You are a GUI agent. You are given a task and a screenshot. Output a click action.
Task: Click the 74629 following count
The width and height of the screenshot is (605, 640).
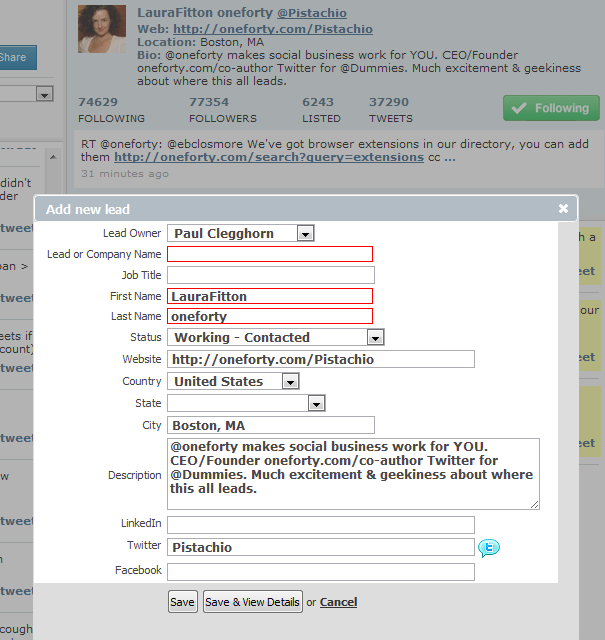[98, 102]
